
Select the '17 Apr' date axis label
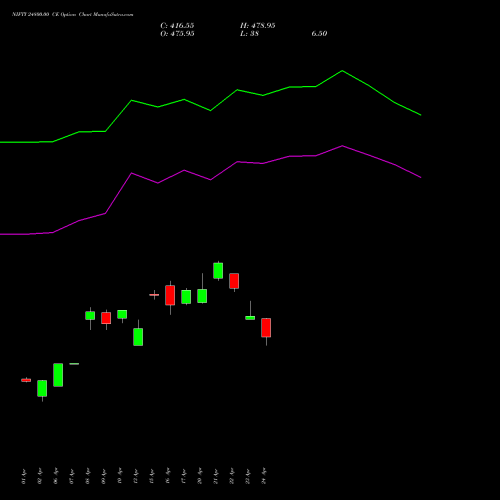click(184, 476)
